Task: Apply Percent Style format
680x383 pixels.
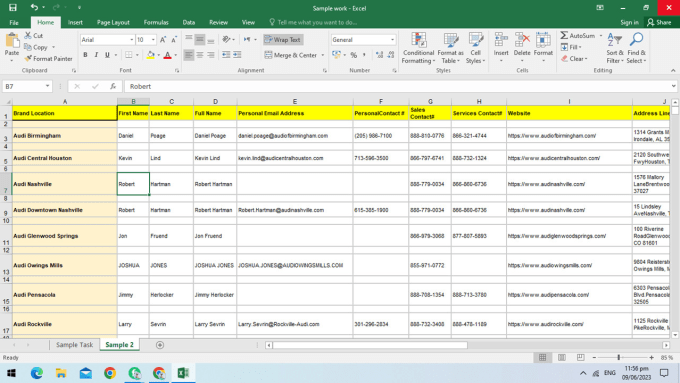Action: [x=354, y=55]
